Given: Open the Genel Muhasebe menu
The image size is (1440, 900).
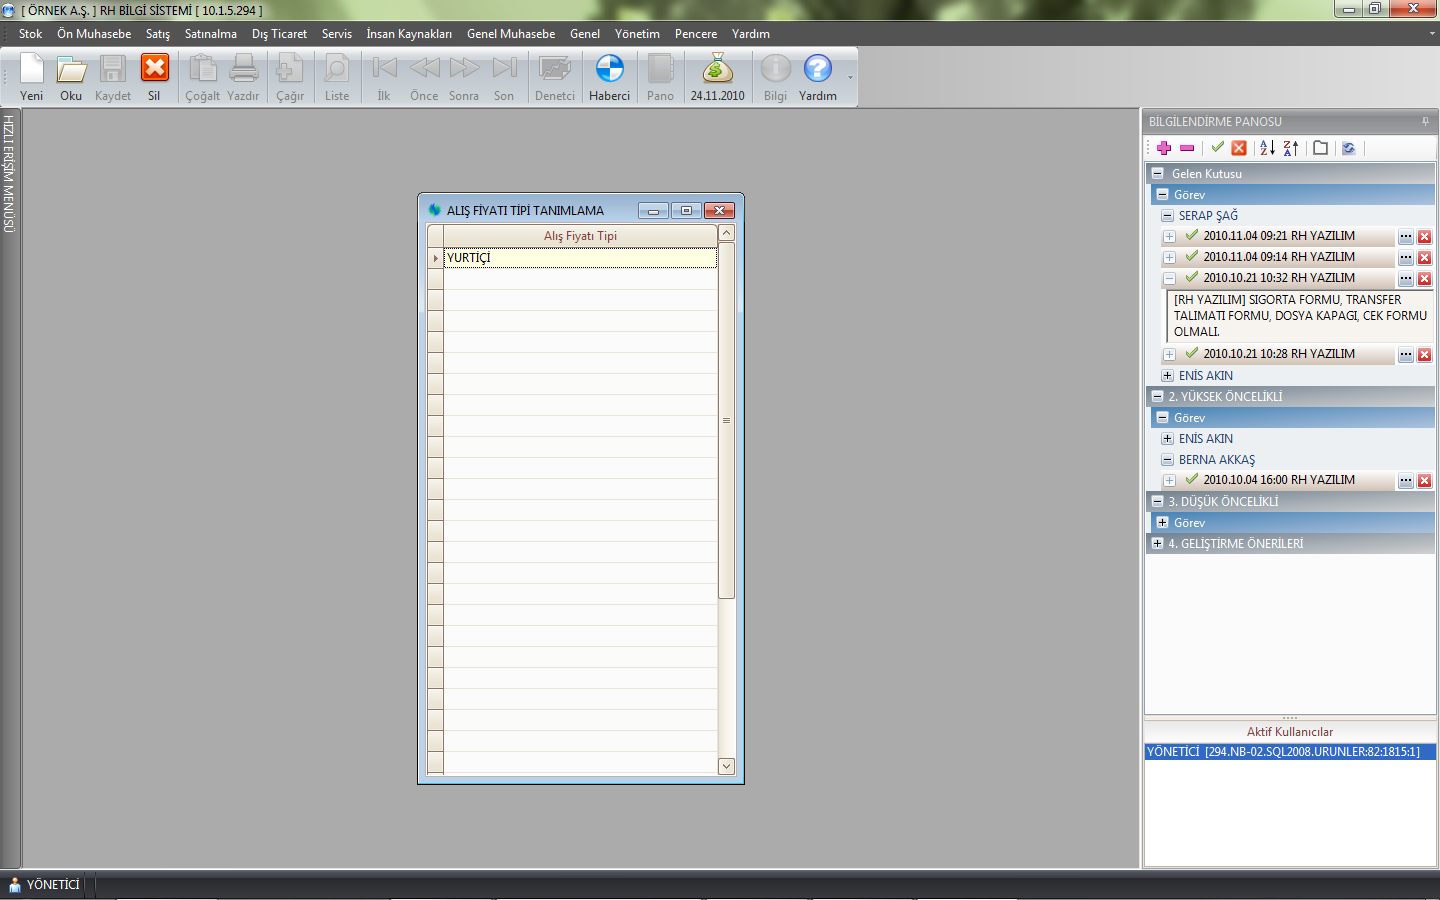Looking at the screenshot, I should point(510,34).
